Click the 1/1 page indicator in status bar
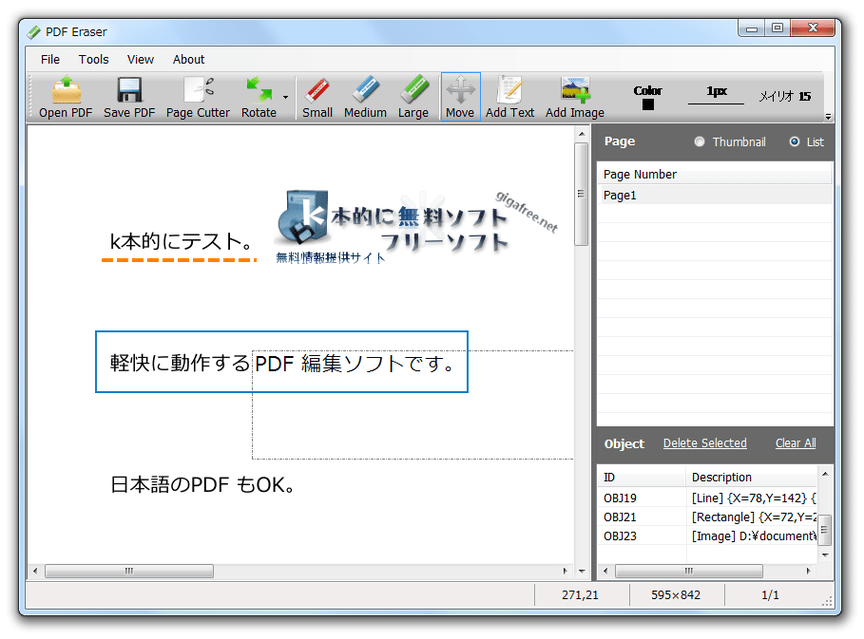 pyautogui.click(x=770, y=595)
